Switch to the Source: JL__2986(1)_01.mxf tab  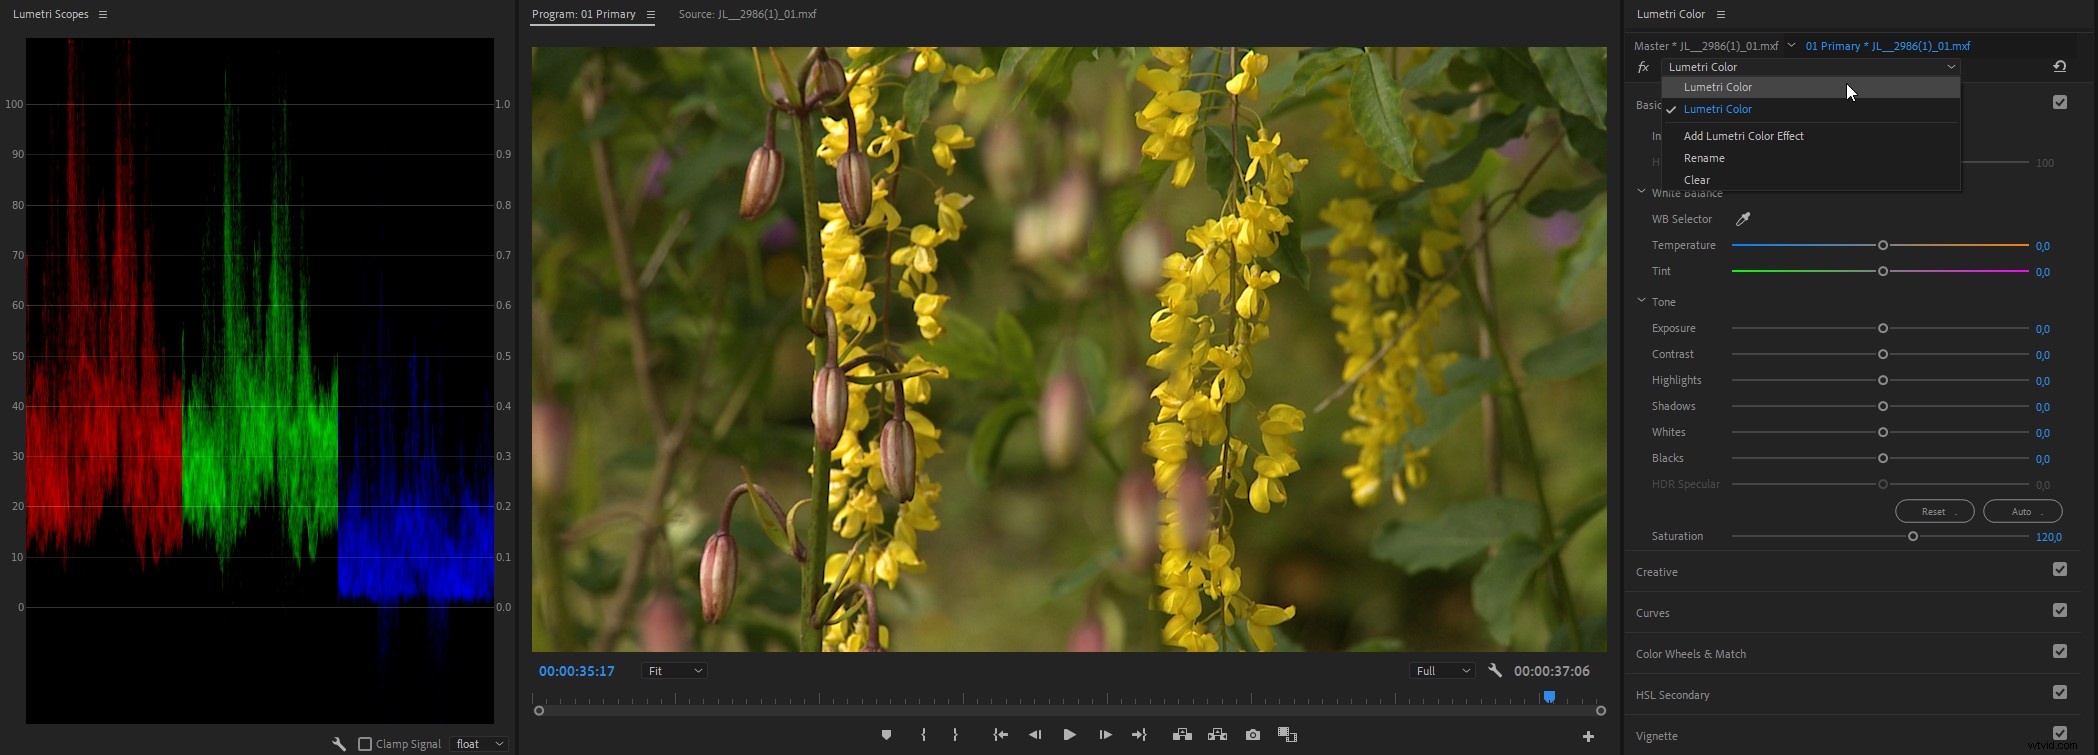[x=747, y=14]
